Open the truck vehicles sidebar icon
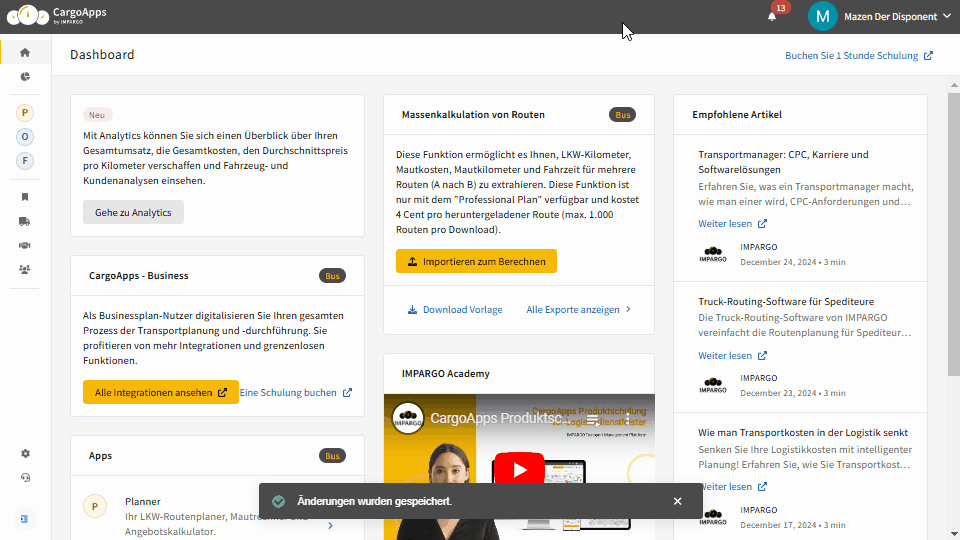 [x=24, y=221]
